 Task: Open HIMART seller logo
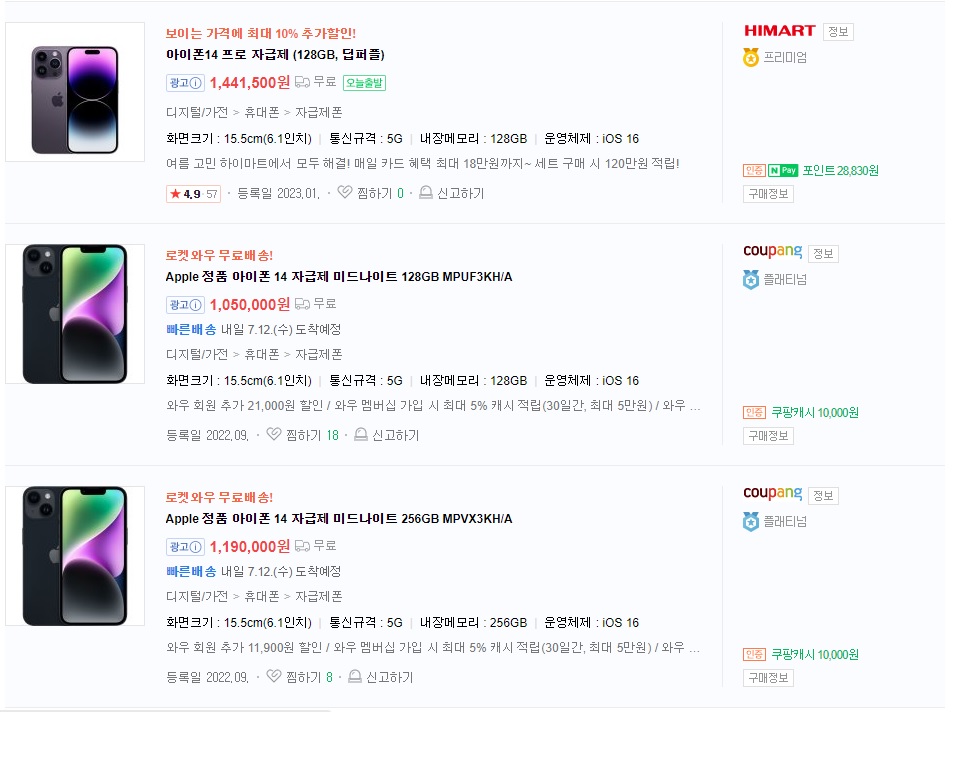click(780, 30)
